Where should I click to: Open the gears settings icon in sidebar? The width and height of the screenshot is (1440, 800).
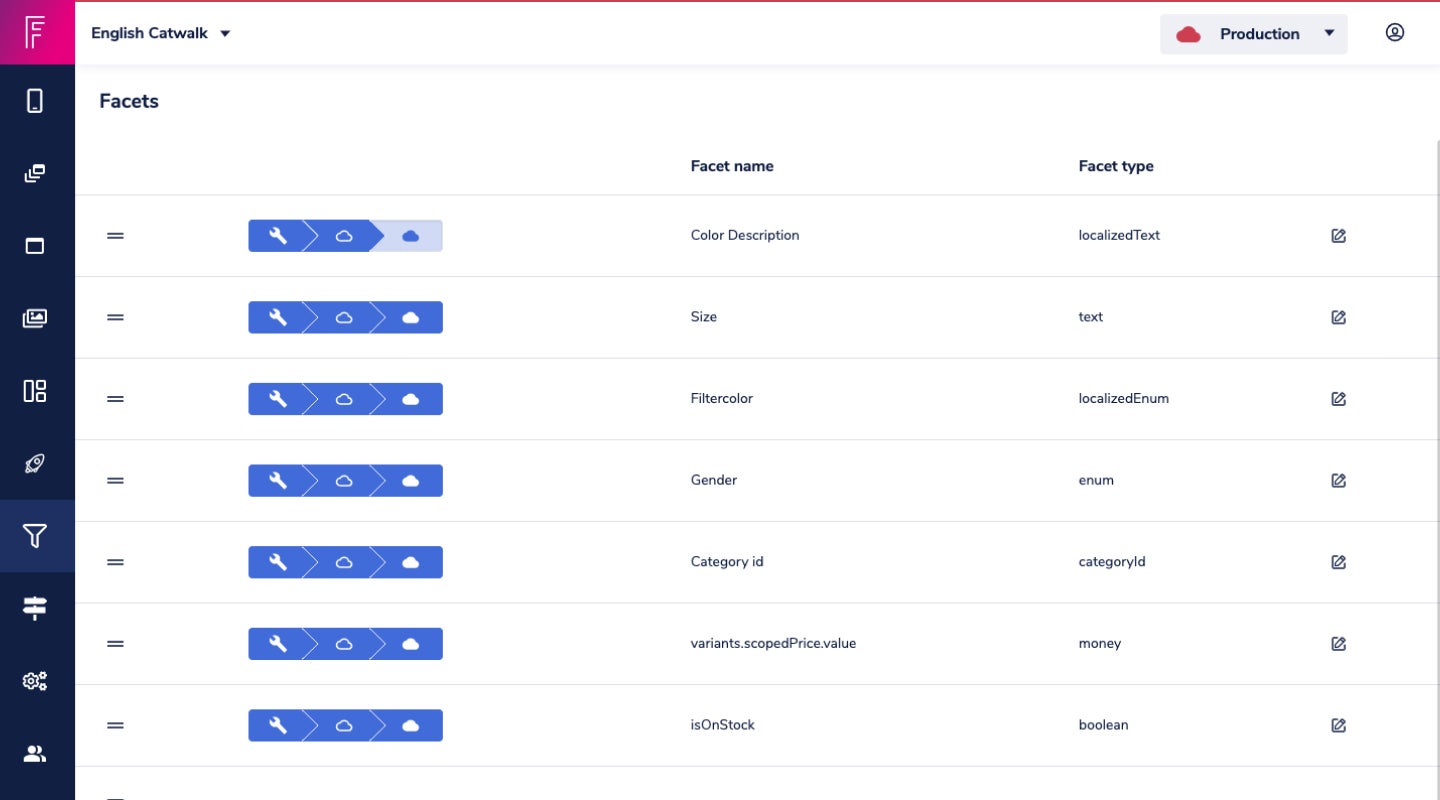tap(35, 681)
